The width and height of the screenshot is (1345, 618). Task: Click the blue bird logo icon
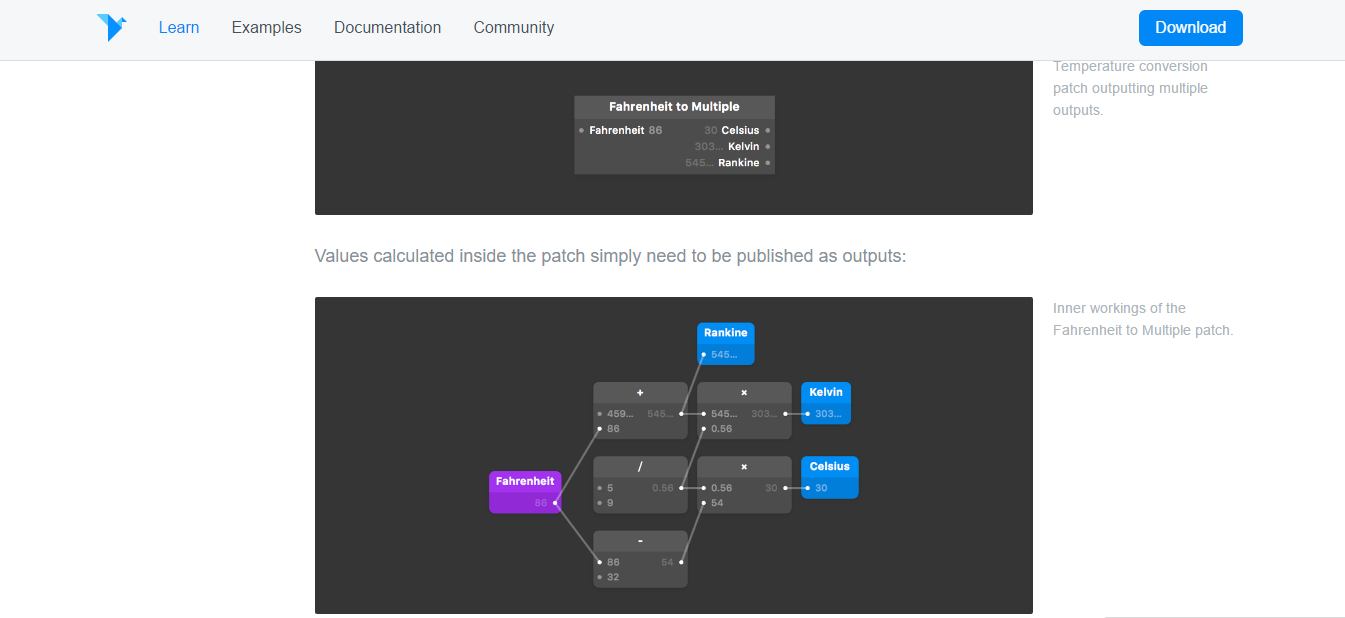tap(111, 28)
